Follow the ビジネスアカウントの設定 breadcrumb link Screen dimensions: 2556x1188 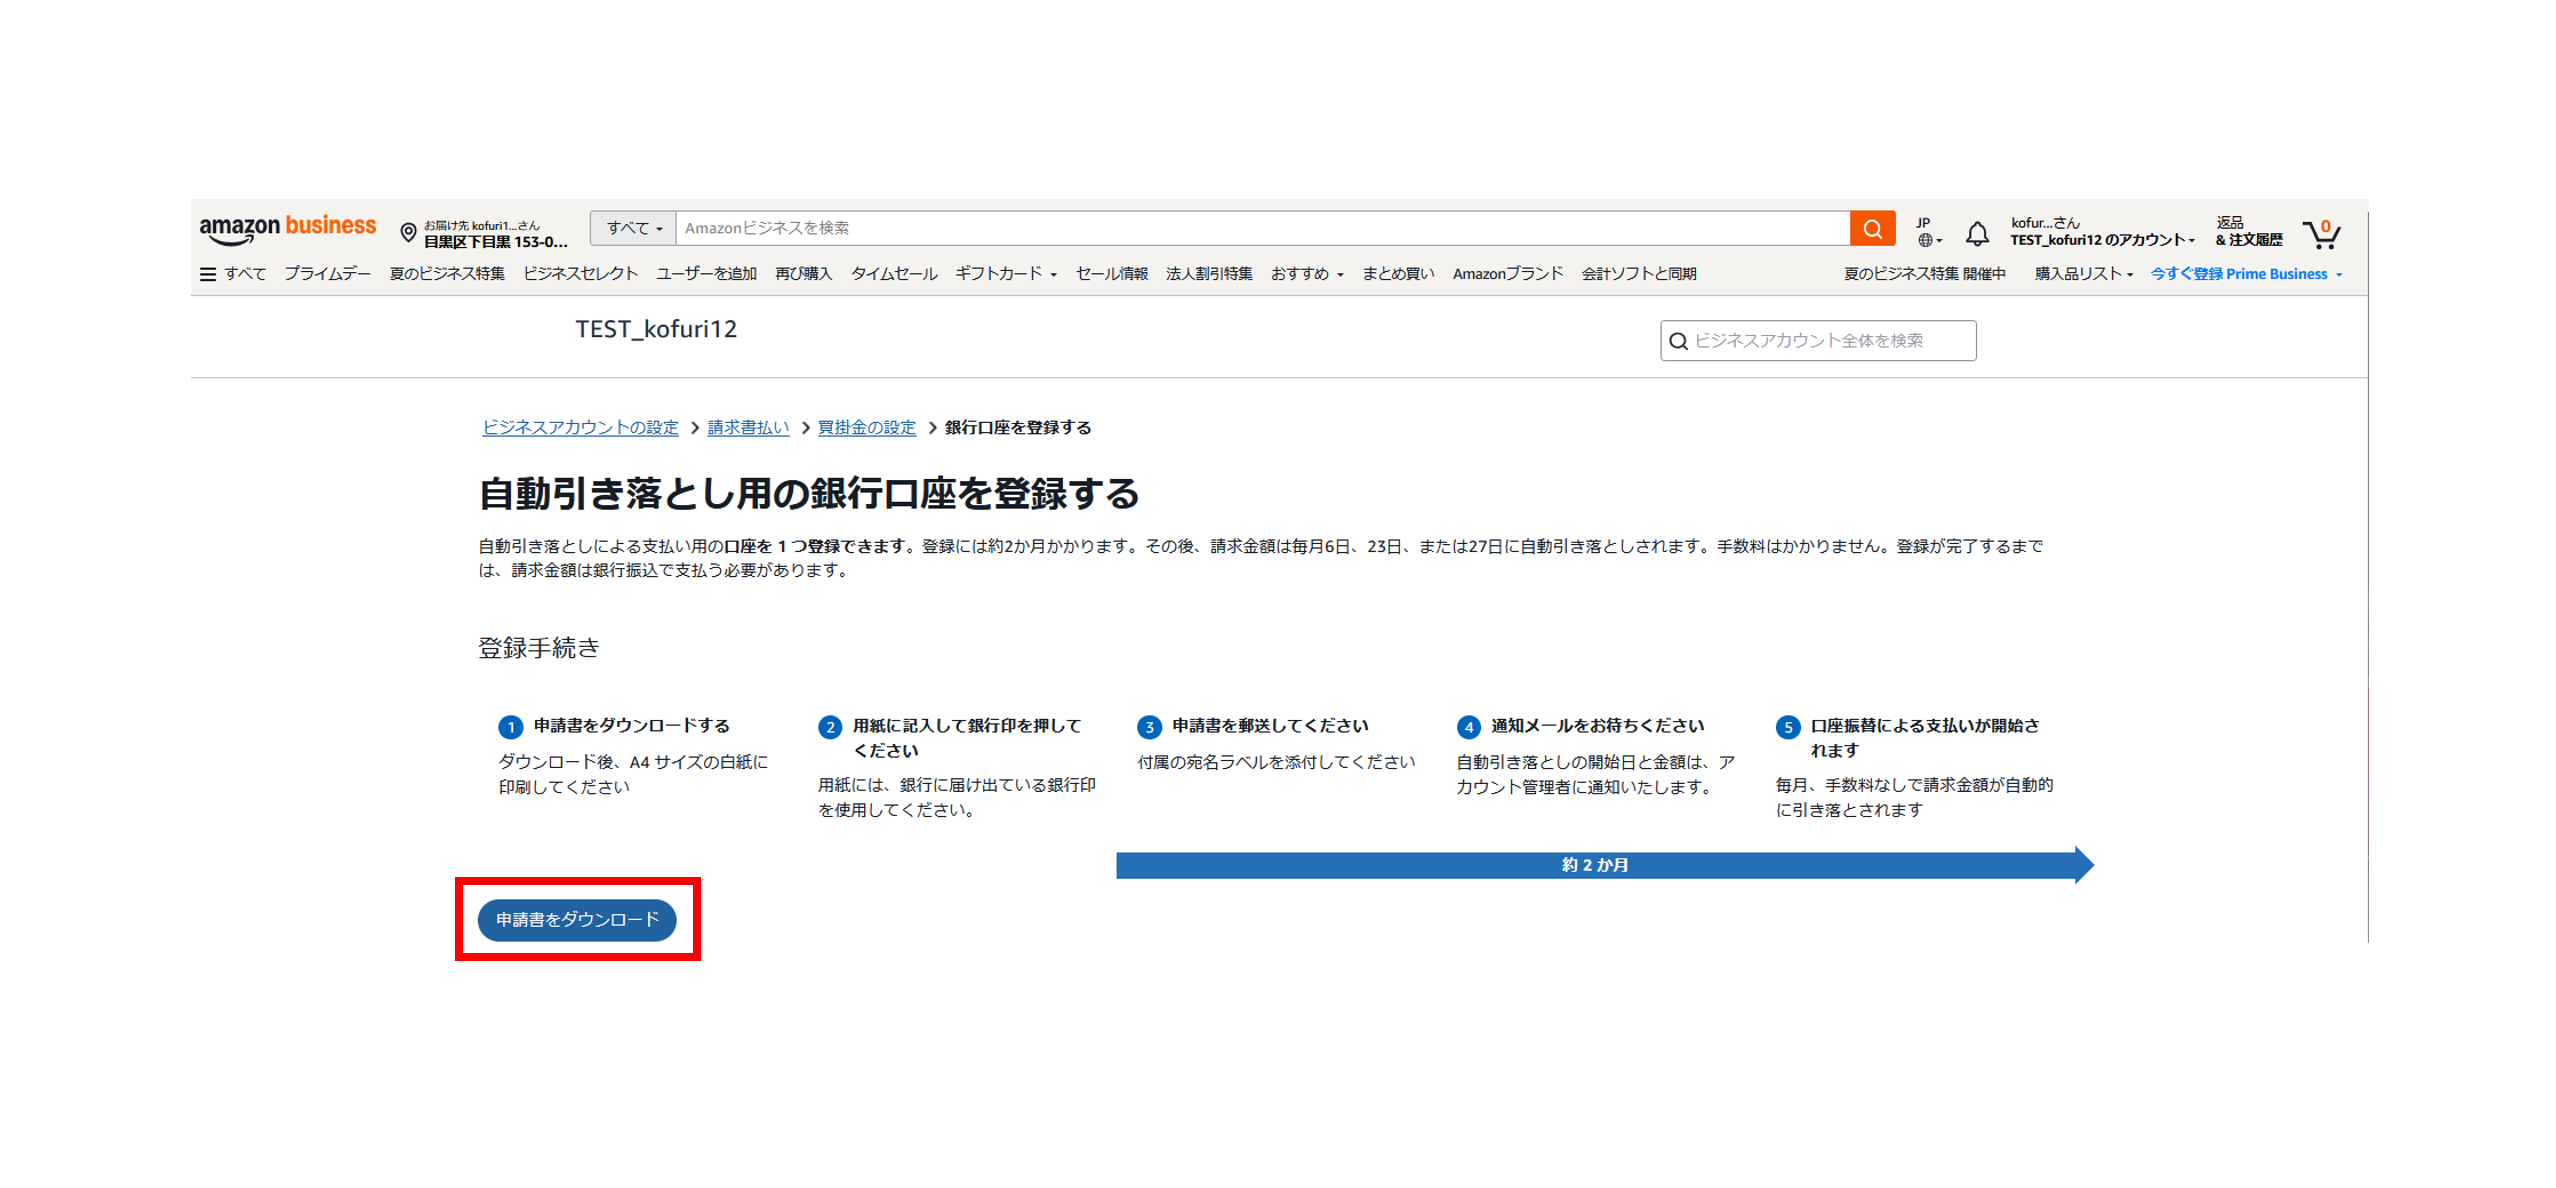coord(580,428)
